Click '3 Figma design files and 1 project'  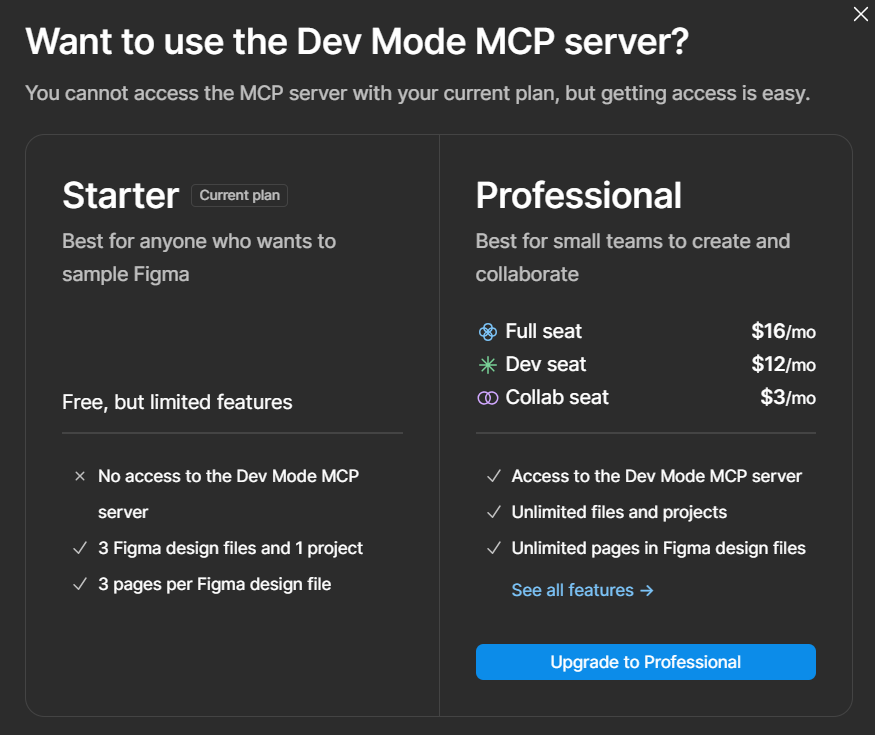coord(230,548)
